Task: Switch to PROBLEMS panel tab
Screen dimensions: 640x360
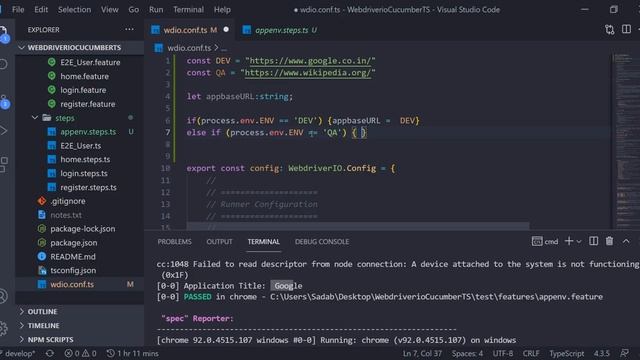Action: click(174, 242)
